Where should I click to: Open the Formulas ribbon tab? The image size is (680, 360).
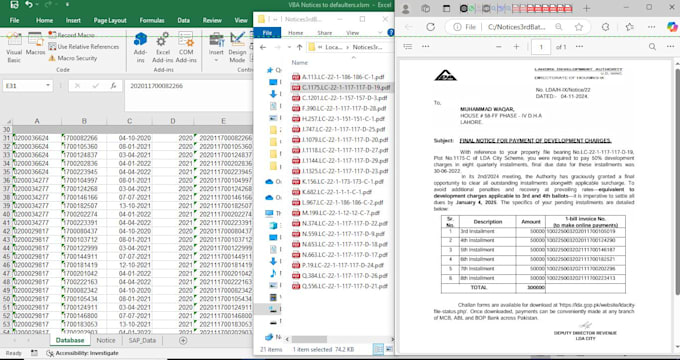tap(152, 20)
